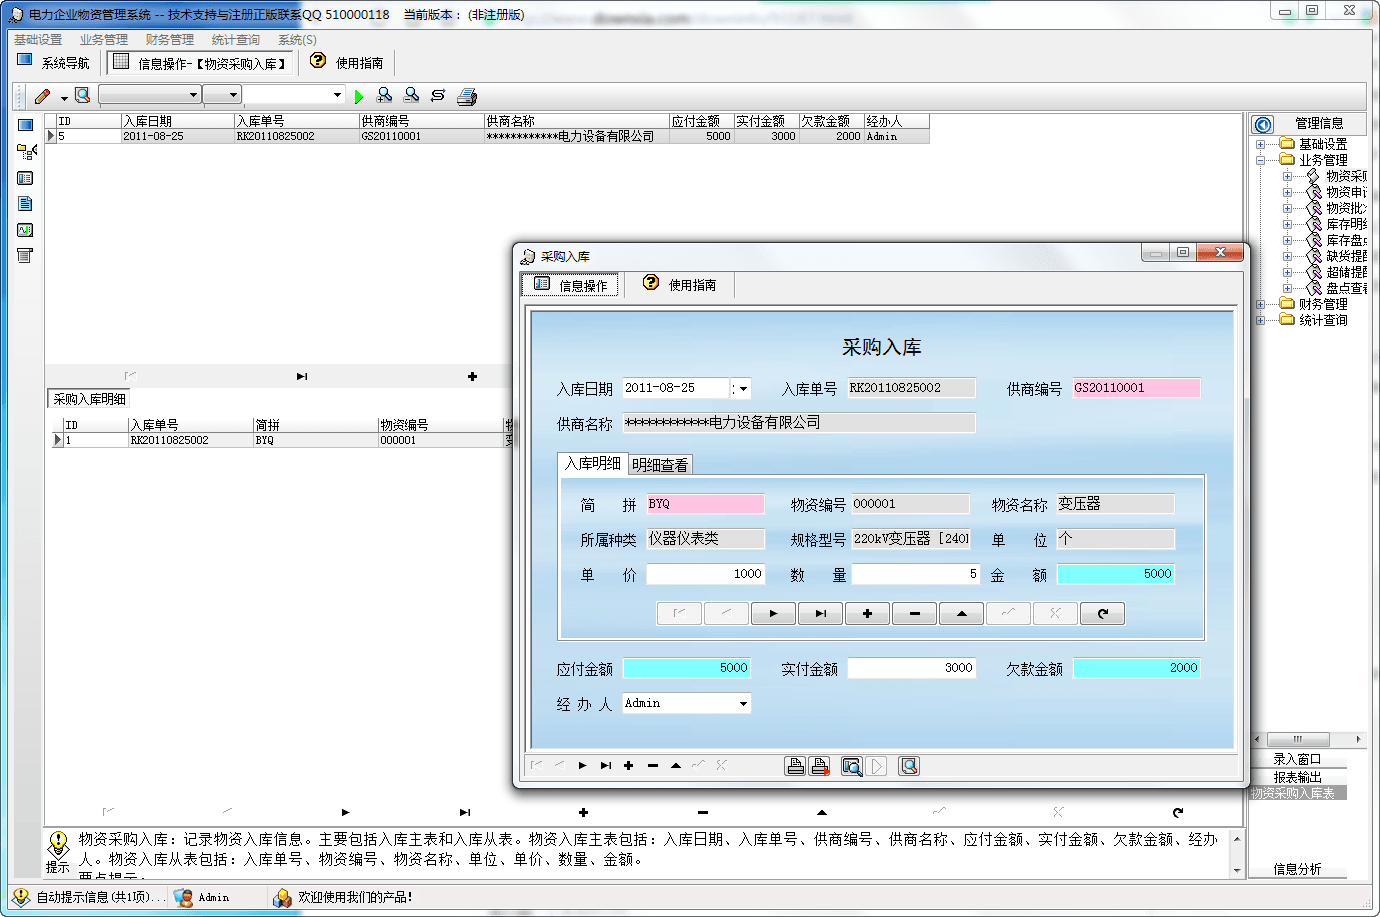Screen dimensions: 1380x917
Task: Click the 实付金额 input field
Action: (x=911, y=668)
